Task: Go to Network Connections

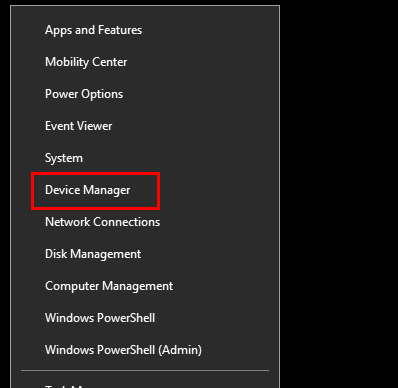Action: pos(103,222)
